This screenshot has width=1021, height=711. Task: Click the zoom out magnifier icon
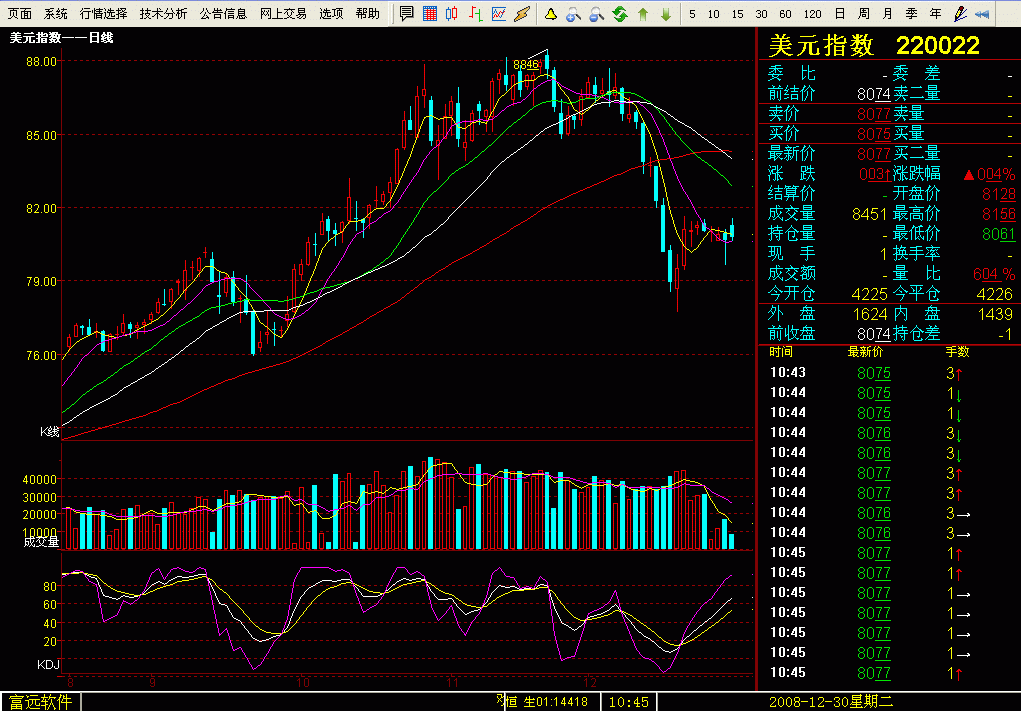point(596,14)
